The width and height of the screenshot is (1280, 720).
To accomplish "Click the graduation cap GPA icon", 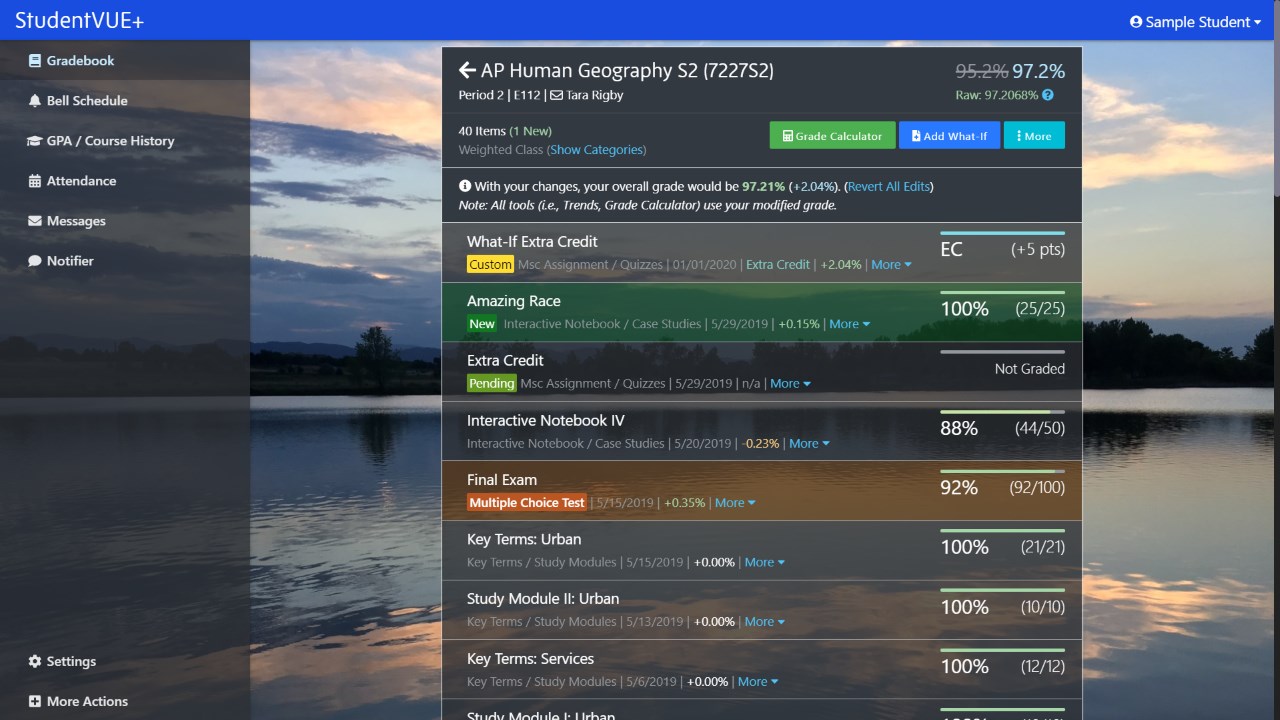I will pyautogui.click(x=34, y=141).
